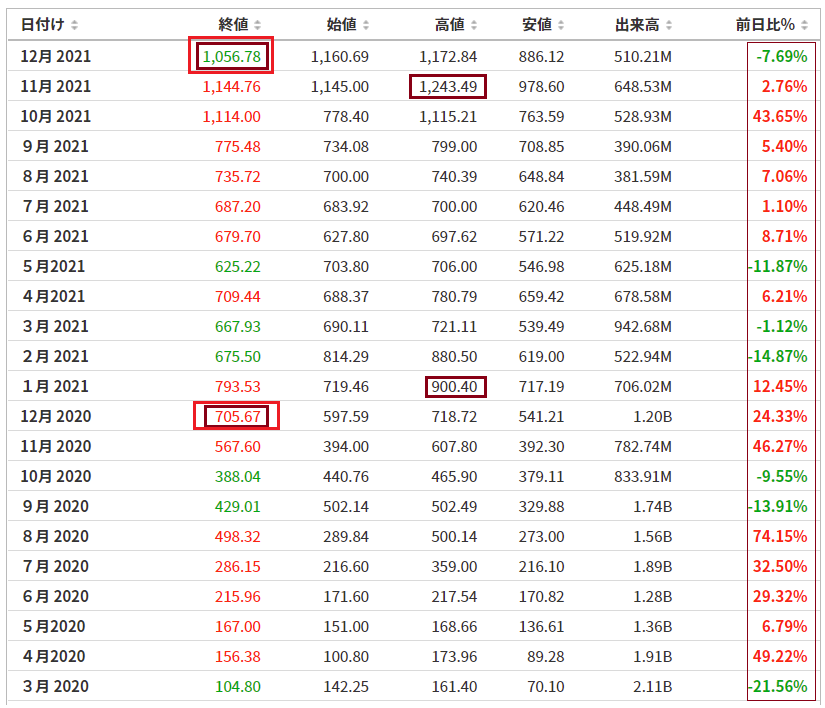Select volume 942.68M
This screenshot has height=708, width=825.
[x=643, y=326]
